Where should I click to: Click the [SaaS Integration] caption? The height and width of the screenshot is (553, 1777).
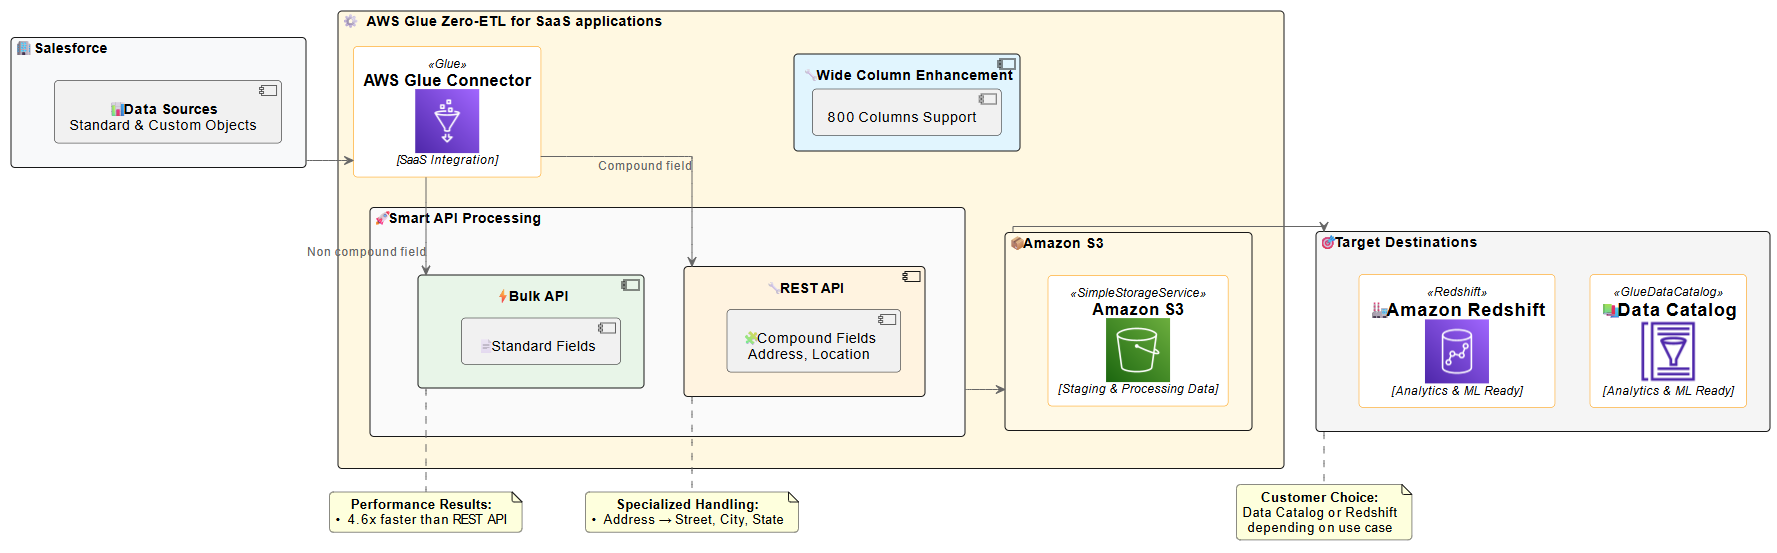point(447,160)
